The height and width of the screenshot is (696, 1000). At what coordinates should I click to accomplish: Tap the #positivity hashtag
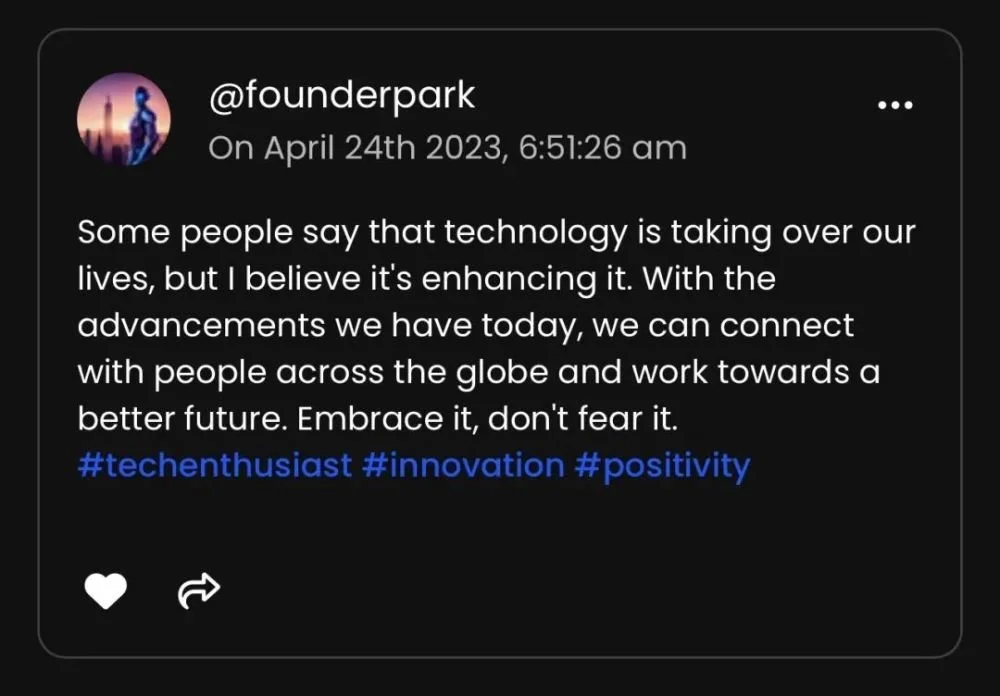coord(662,466)
